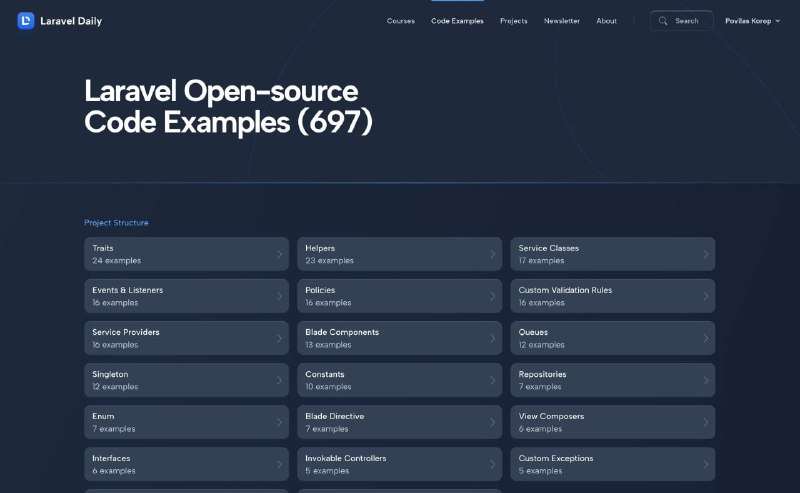
Task: Click chevron on Service Providers card
Action: pyautogui.click(x=279, y=338)
